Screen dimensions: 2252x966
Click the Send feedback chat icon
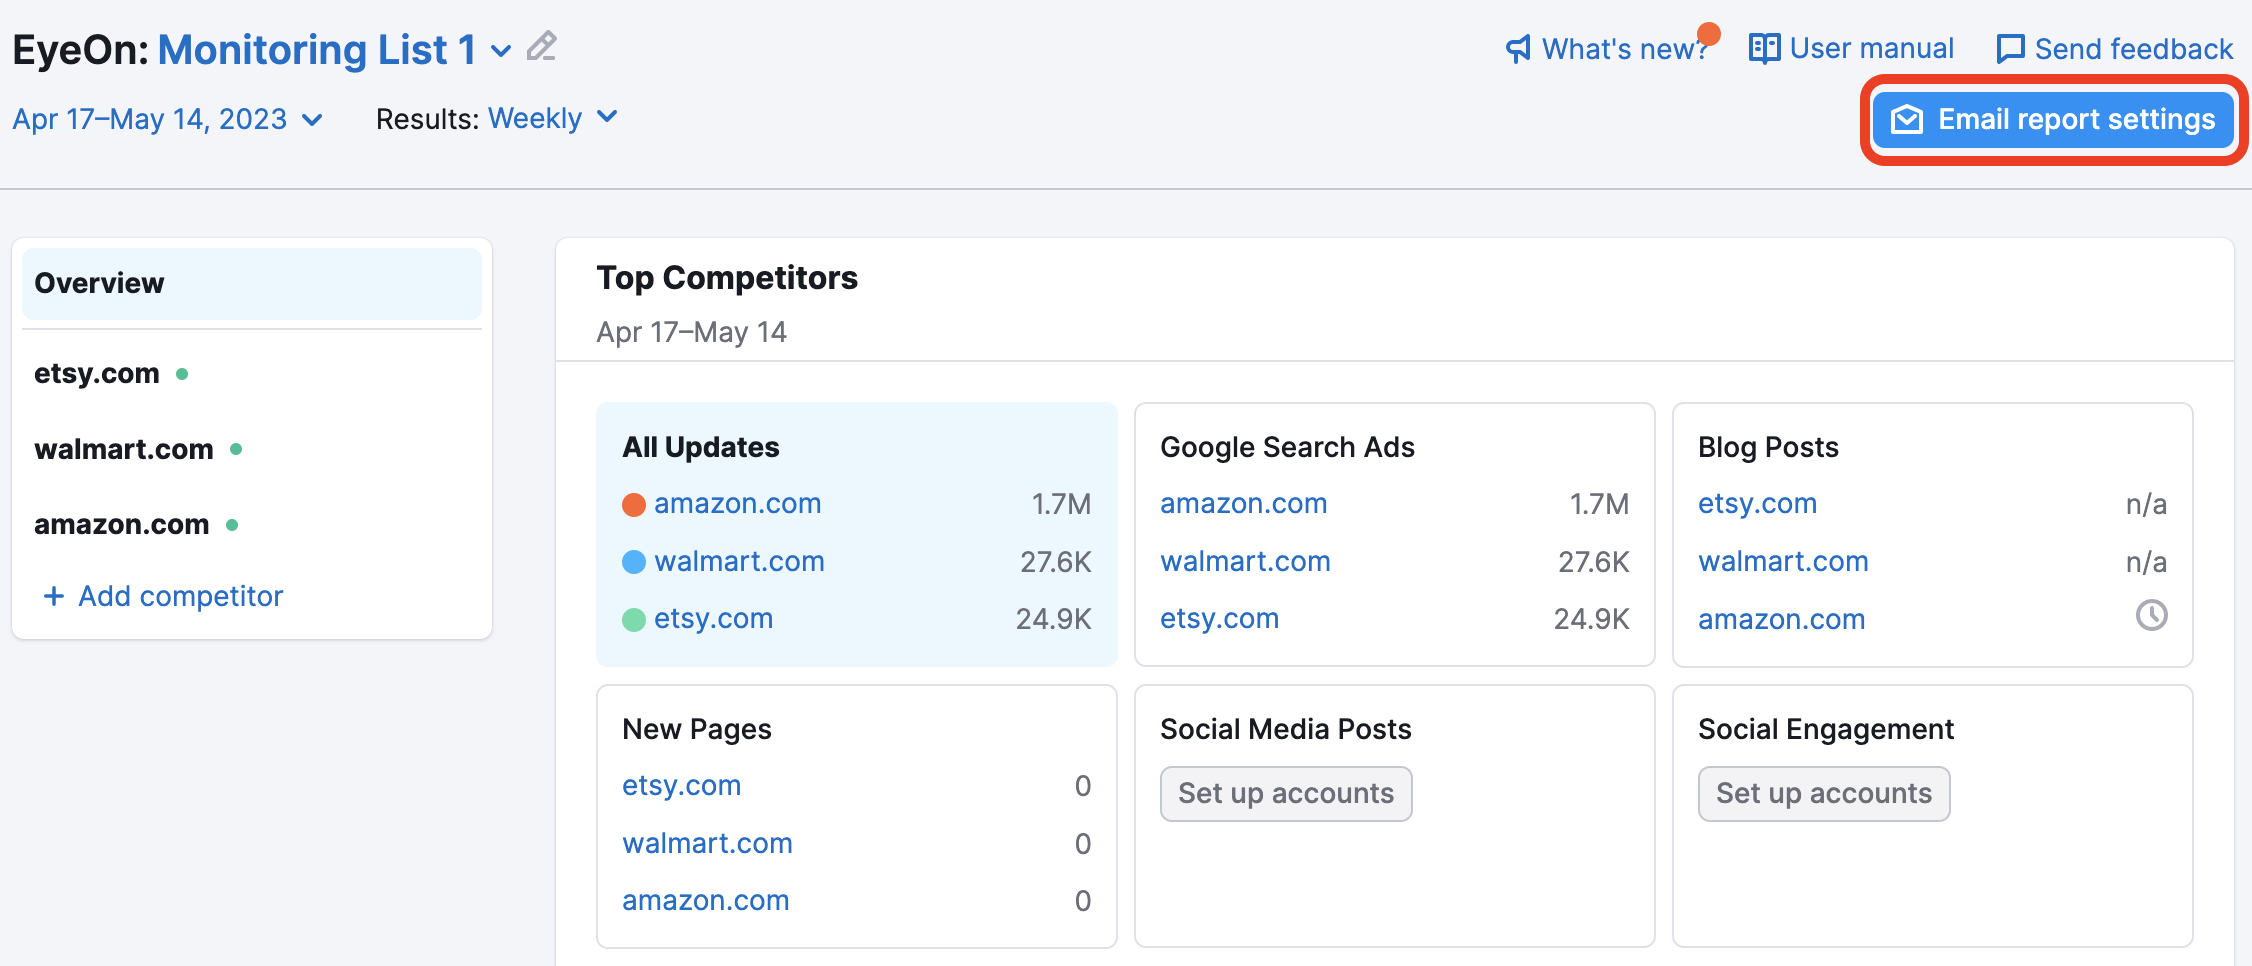(2012, 47)
